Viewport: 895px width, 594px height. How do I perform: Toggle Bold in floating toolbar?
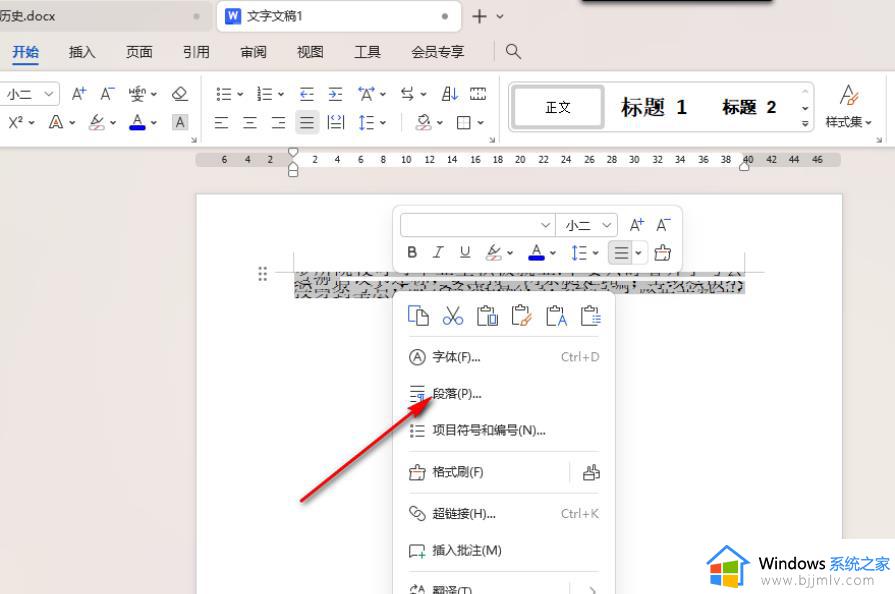point(412,252)
